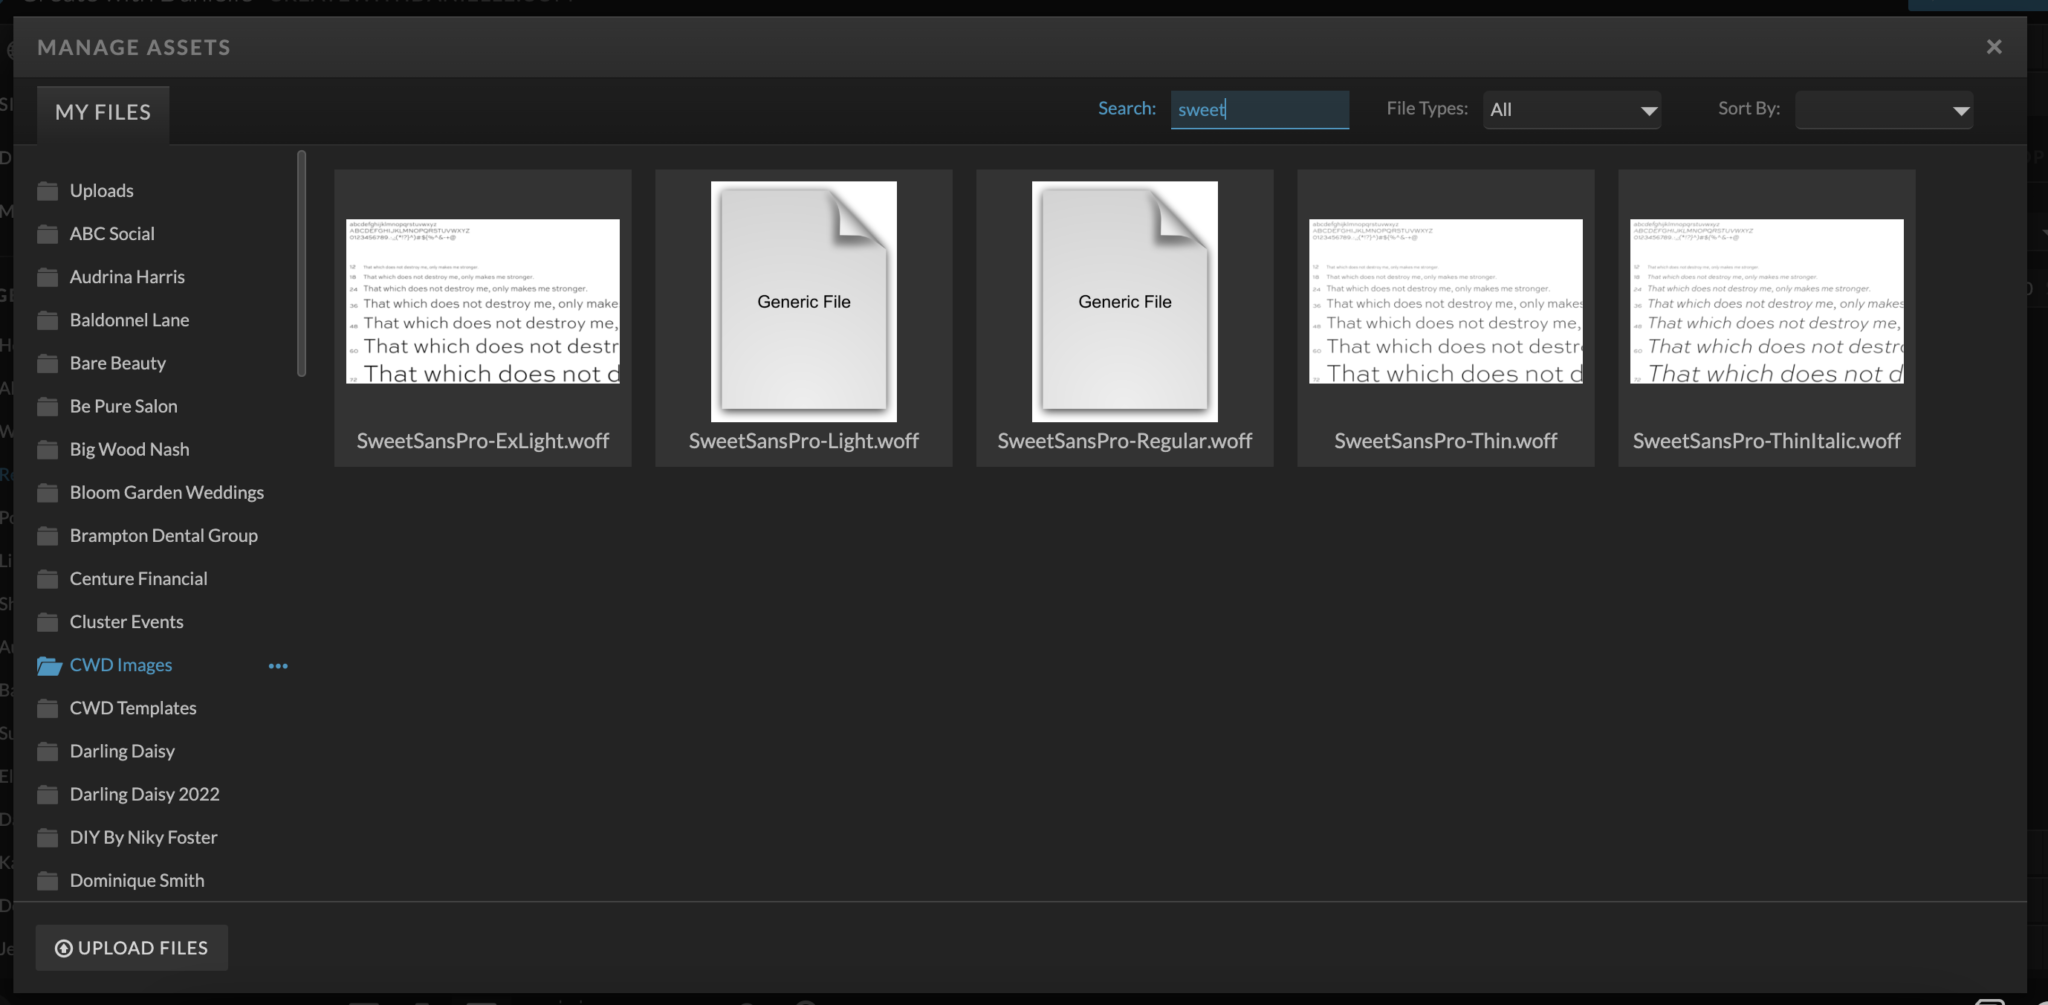Open the Sort By dropdown

click(x=1884, y=110)
